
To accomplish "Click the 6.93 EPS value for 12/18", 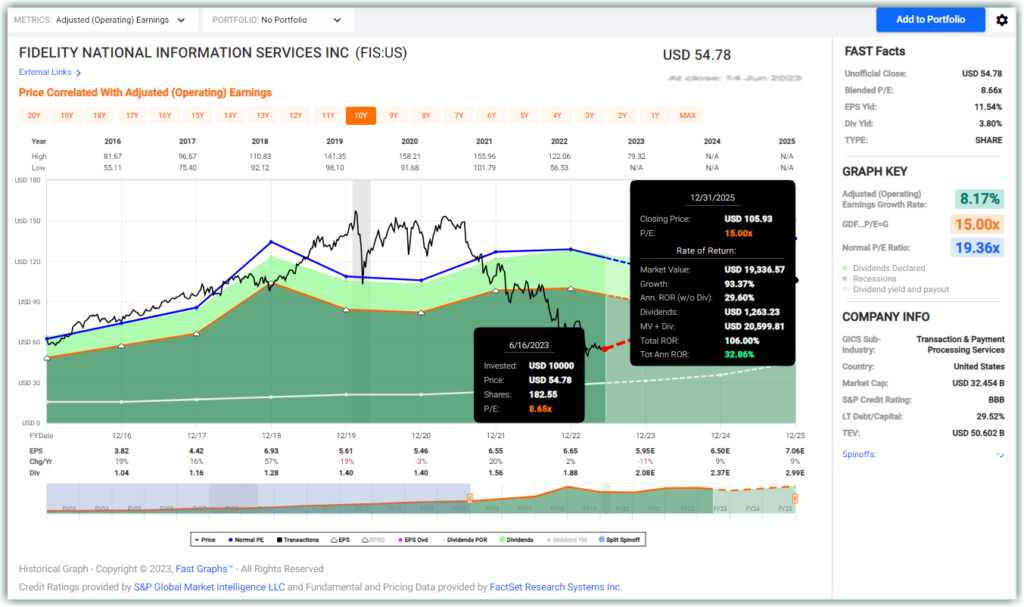I will 271,451.
